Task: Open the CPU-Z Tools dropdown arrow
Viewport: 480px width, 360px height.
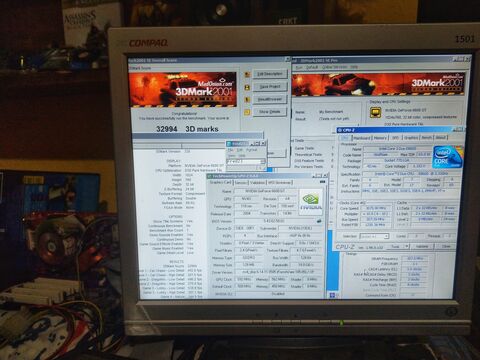Action: pyautogui.click(x=407, y=246)
